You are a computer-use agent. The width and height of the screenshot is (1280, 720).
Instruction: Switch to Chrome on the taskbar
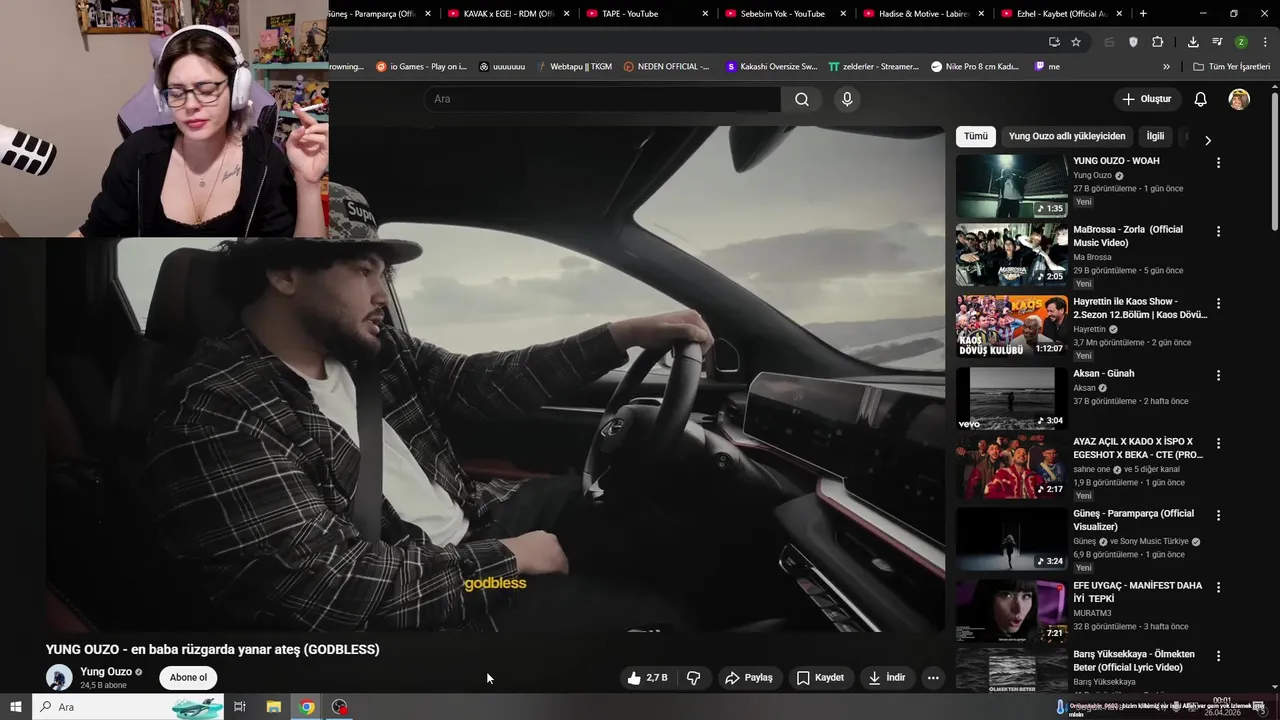307,707
